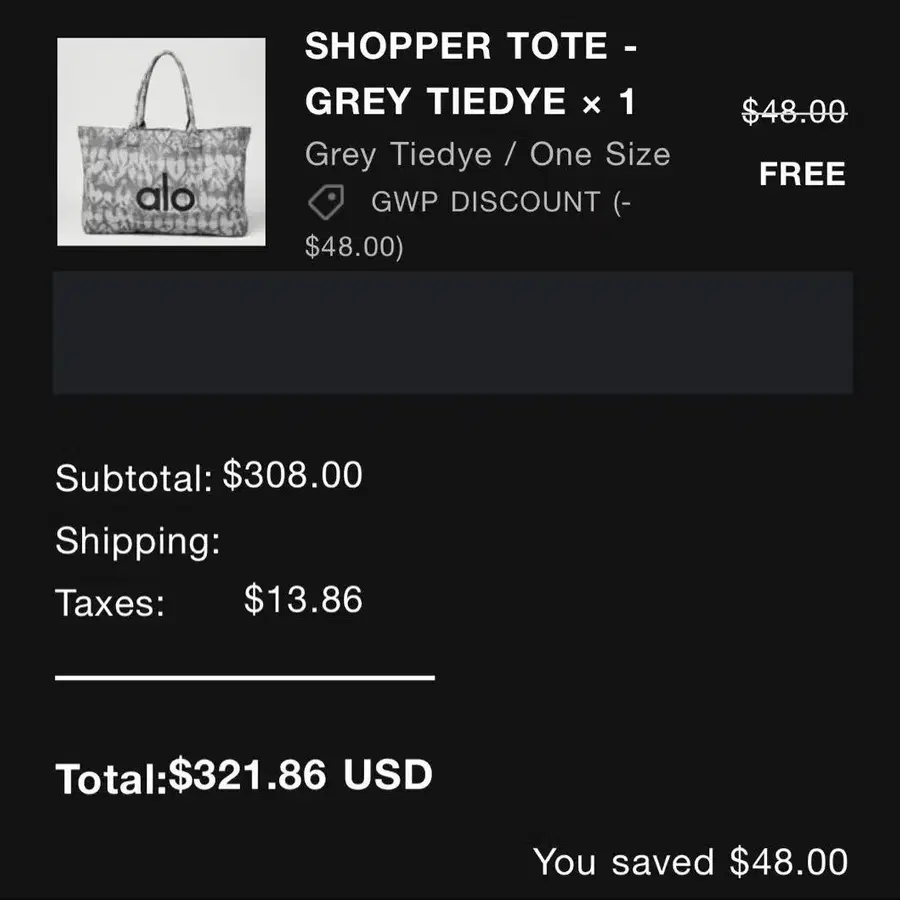
Task: Click the $13.86 tax amount
Action: coord(303,600)
